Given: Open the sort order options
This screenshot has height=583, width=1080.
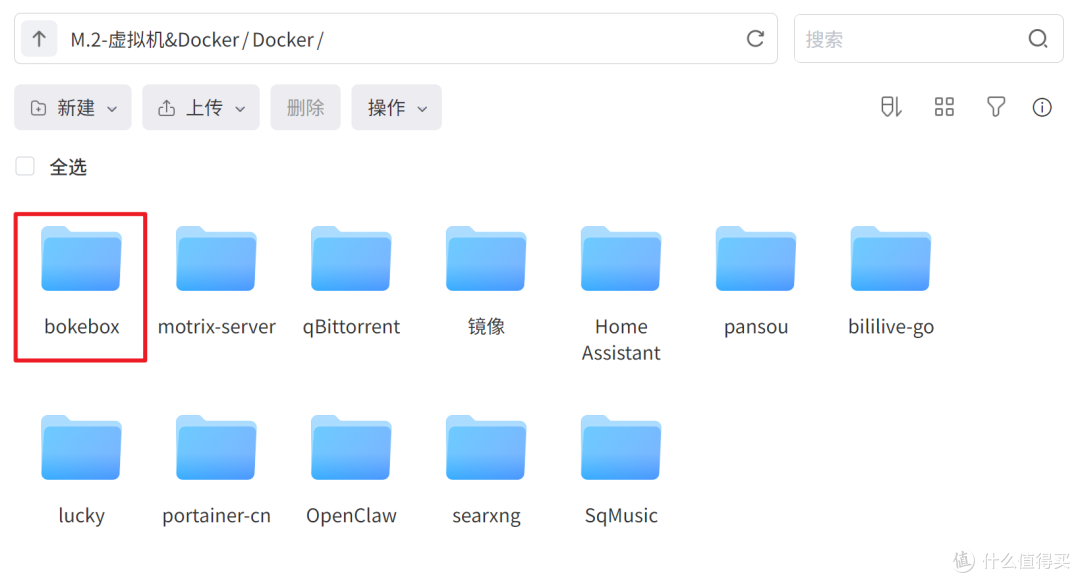Looking at the screenshot, I should [x=891, y=107].
